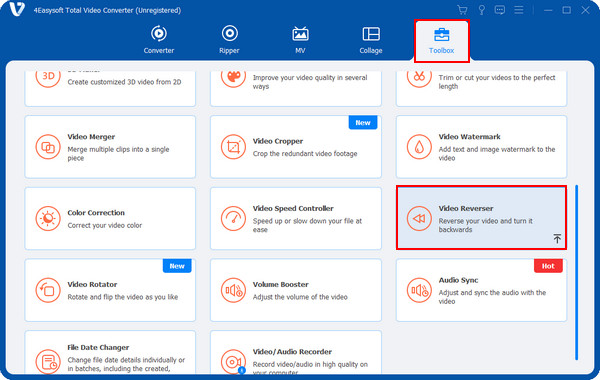Click the Video Cropper crop icon
The image size is (600, 380).
coord(233,147)
